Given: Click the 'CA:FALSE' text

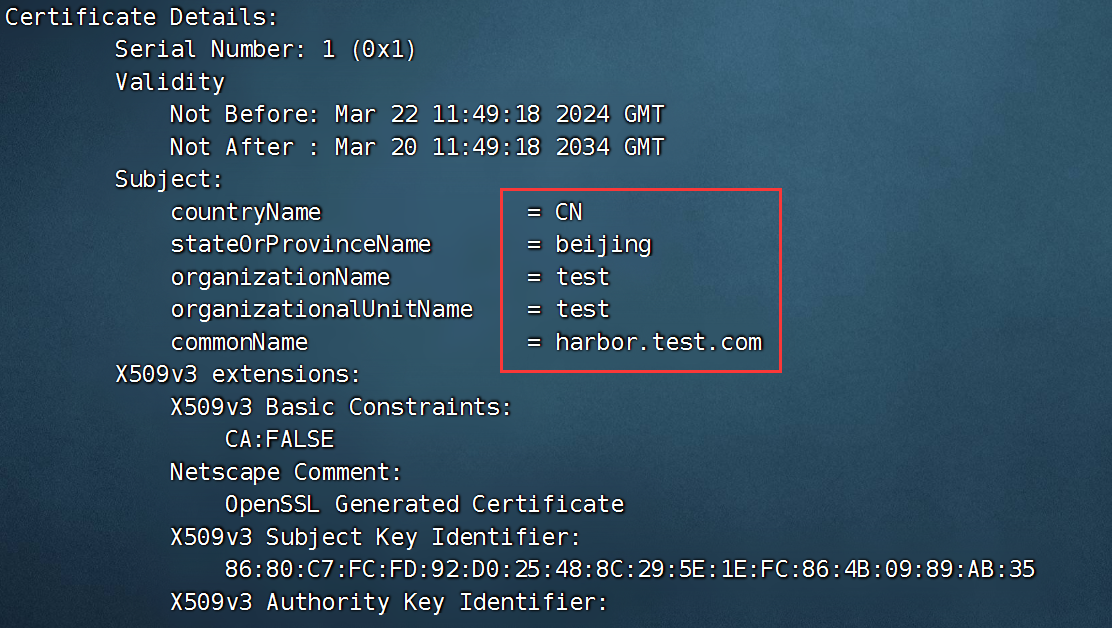Looking at the screenshot, I should [x=279, y=439].
